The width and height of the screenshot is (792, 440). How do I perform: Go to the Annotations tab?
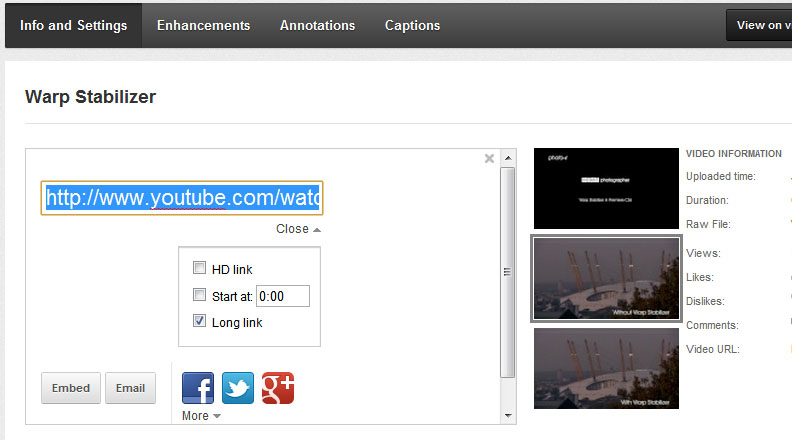click(318, 25)
